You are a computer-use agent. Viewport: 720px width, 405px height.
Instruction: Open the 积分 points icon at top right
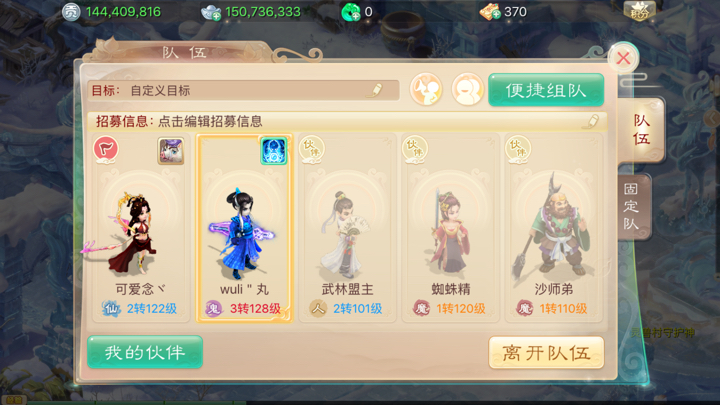tap(639, 11)
